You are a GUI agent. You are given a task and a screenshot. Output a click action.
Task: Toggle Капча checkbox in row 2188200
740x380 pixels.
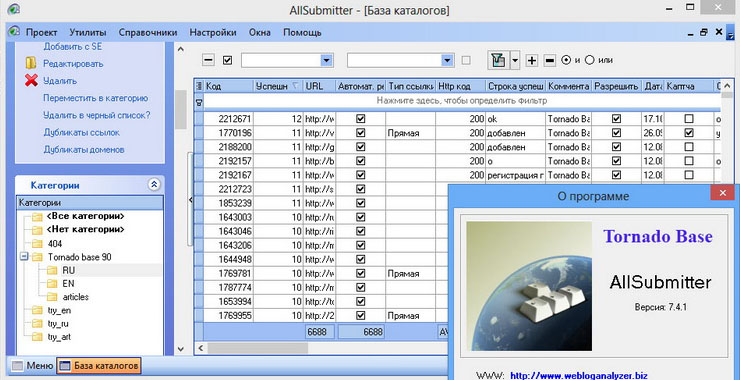tap(689, 147)
